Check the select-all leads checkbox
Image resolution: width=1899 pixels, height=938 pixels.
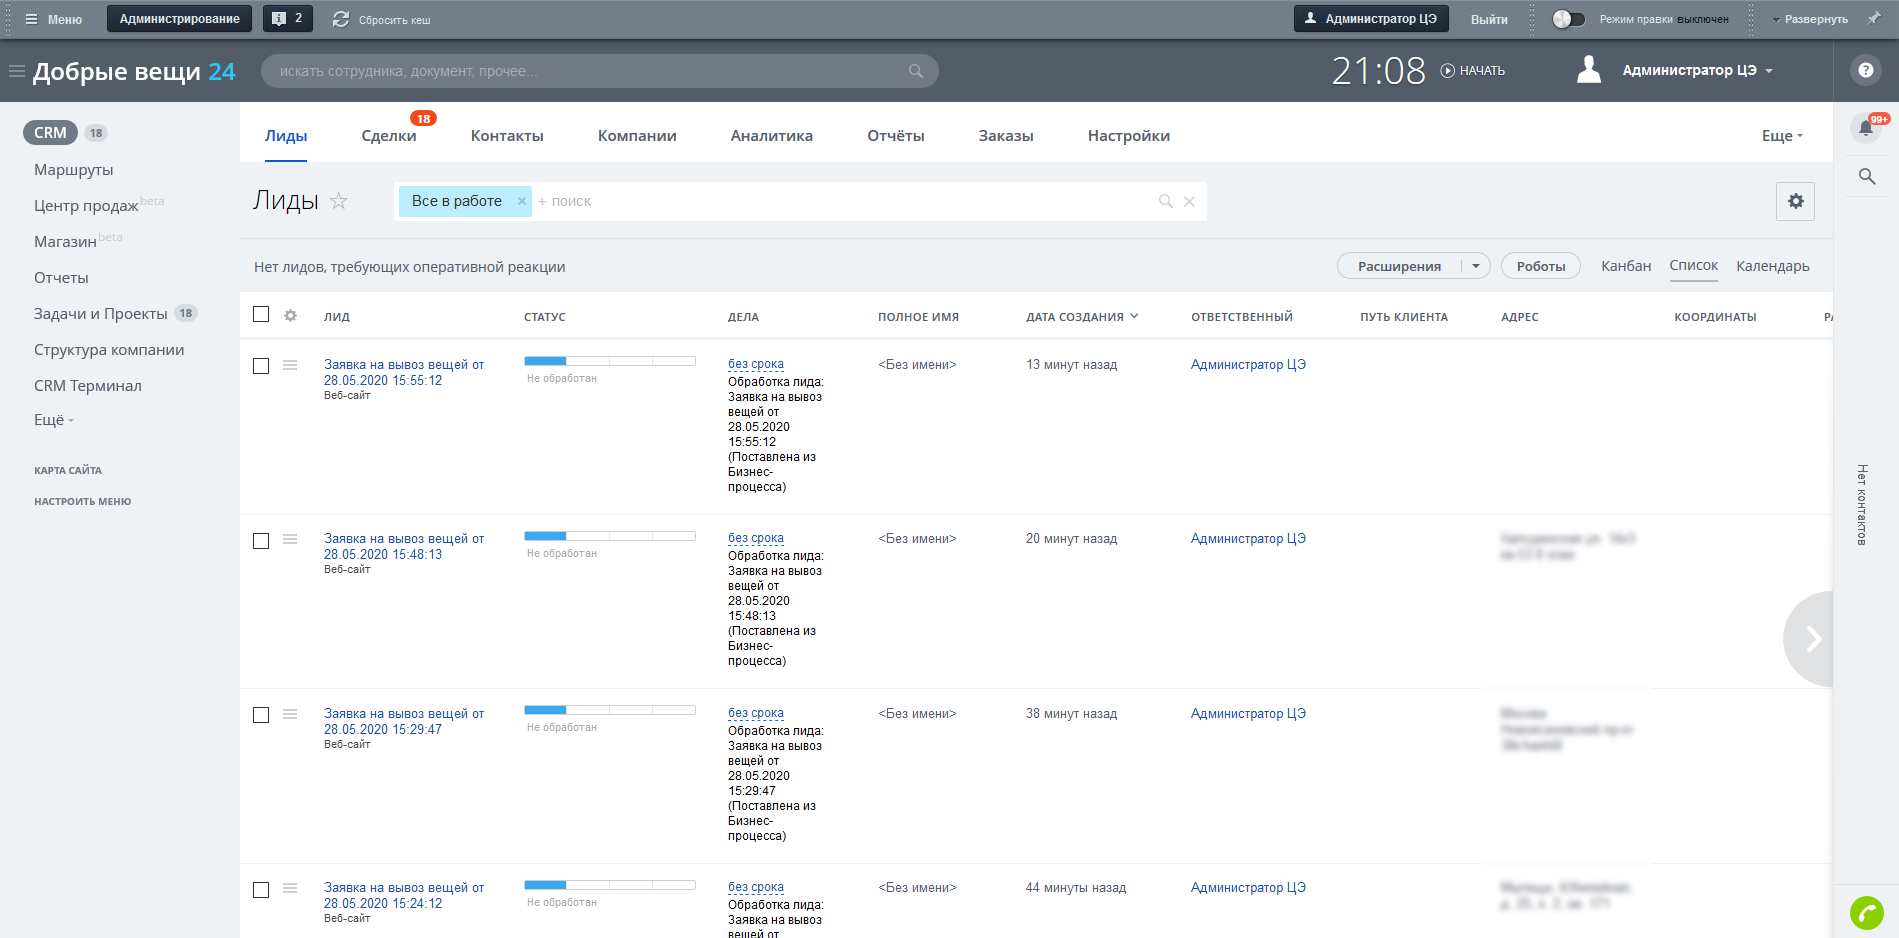(x=261, y=315)
